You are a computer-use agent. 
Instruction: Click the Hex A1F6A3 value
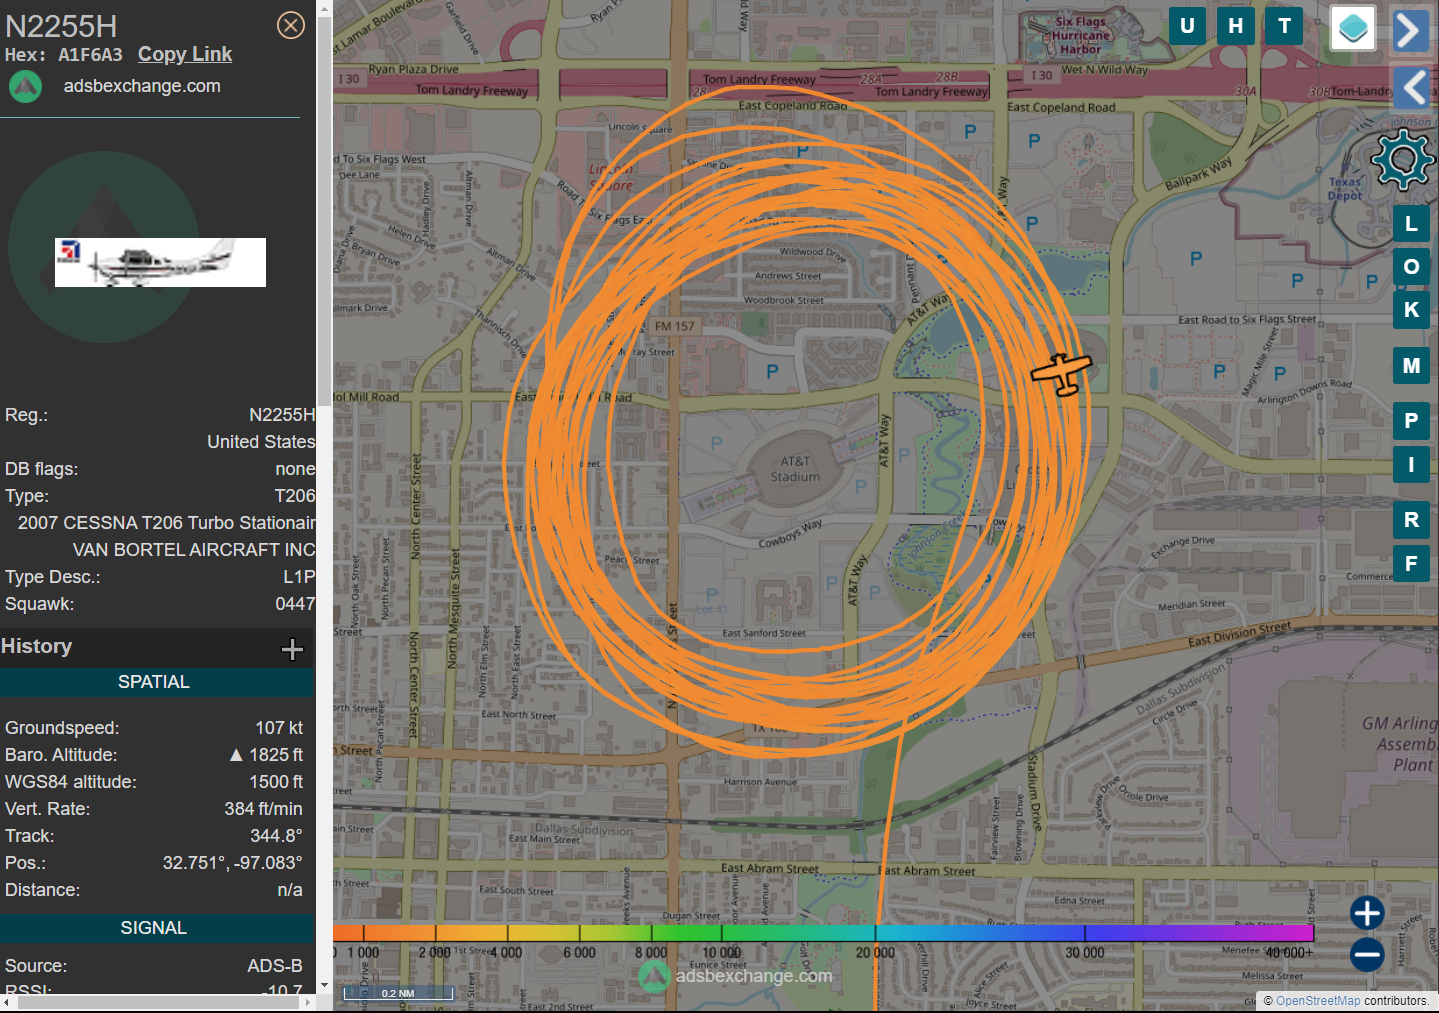[90, 55]
